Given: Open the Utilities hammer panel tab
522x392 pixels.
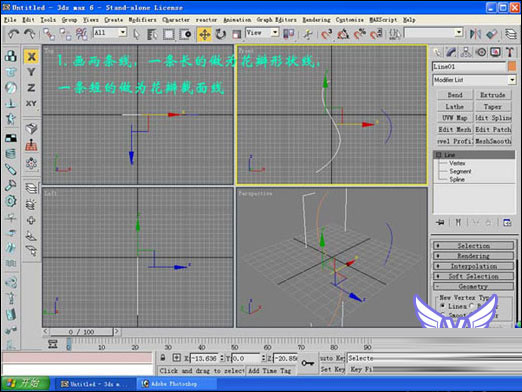Looking at the screenshot, I should tap(510, 52).
